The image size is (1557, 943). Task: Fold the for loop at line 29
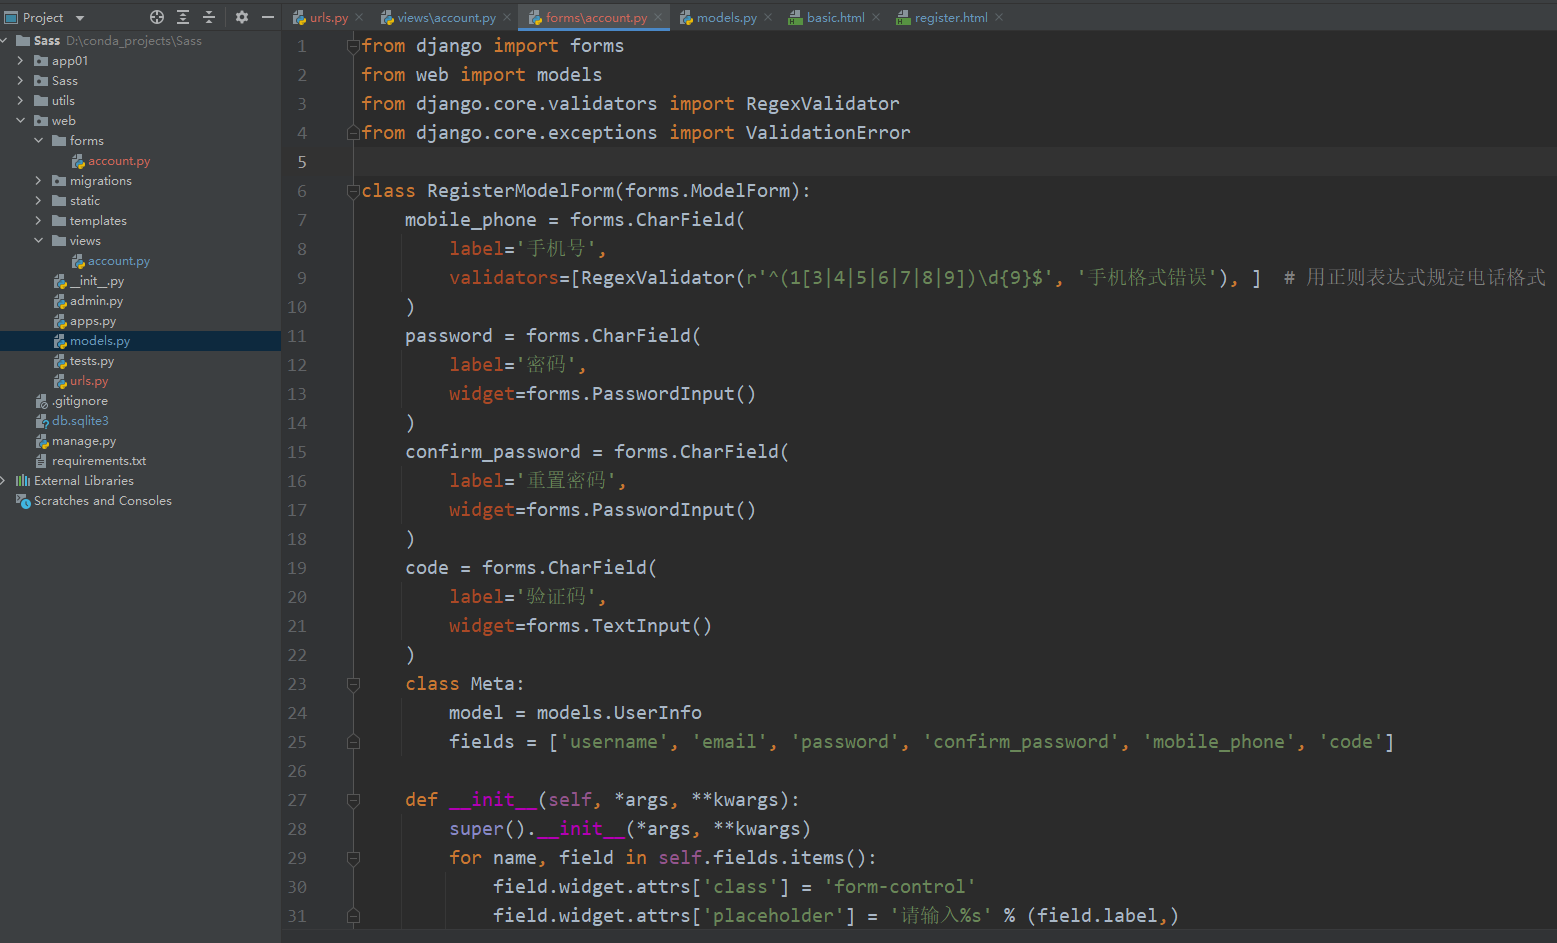(x=353, y=858)
